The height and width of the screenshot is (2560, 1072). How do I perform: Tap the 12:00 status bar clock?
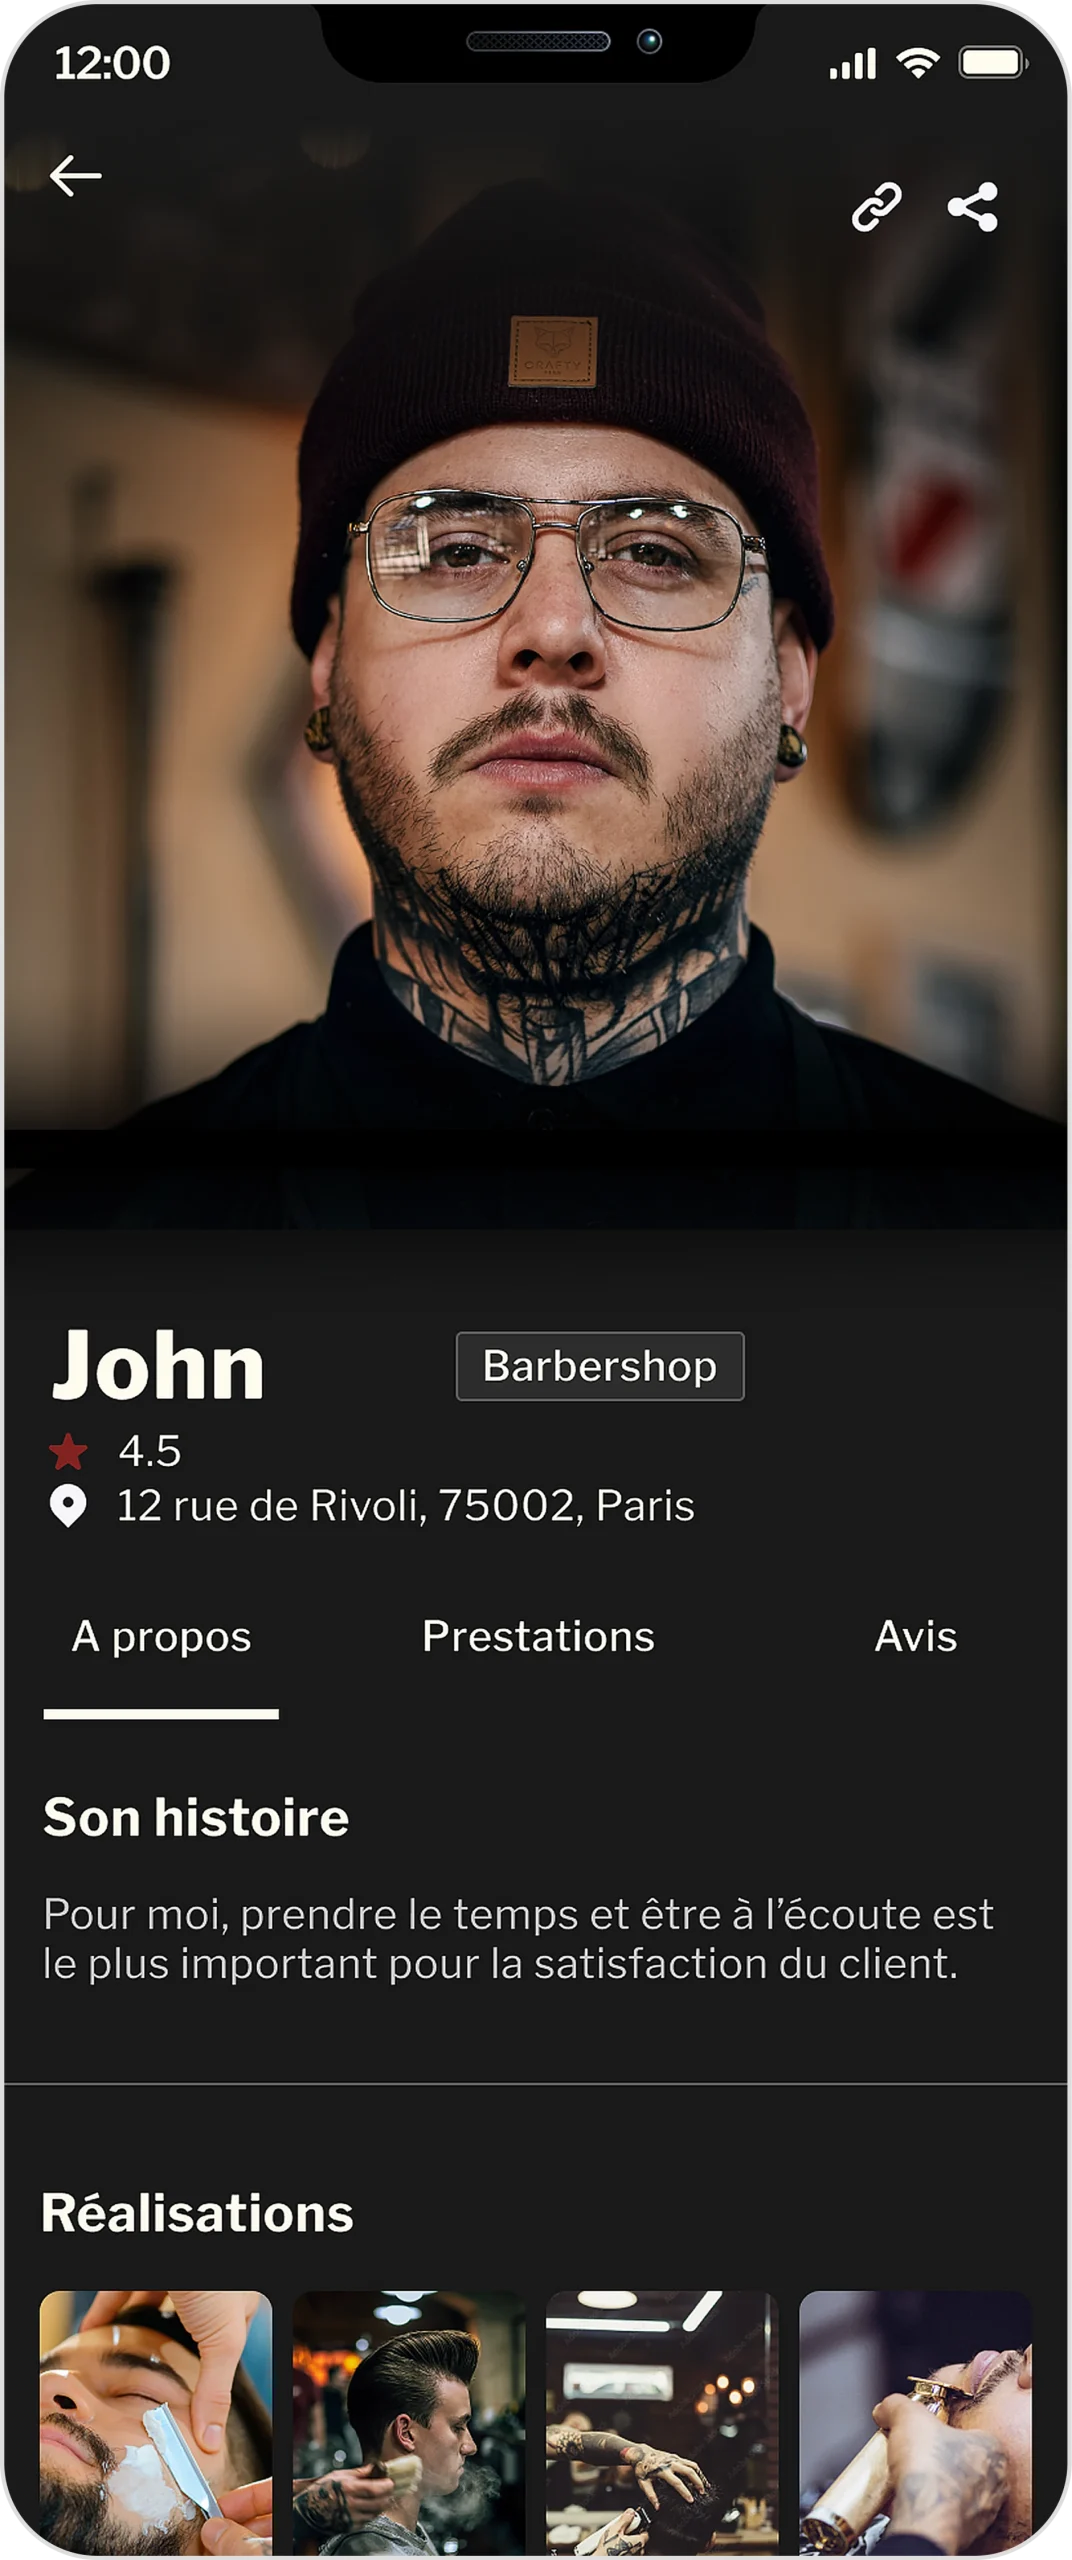click(x=112, y=63)
